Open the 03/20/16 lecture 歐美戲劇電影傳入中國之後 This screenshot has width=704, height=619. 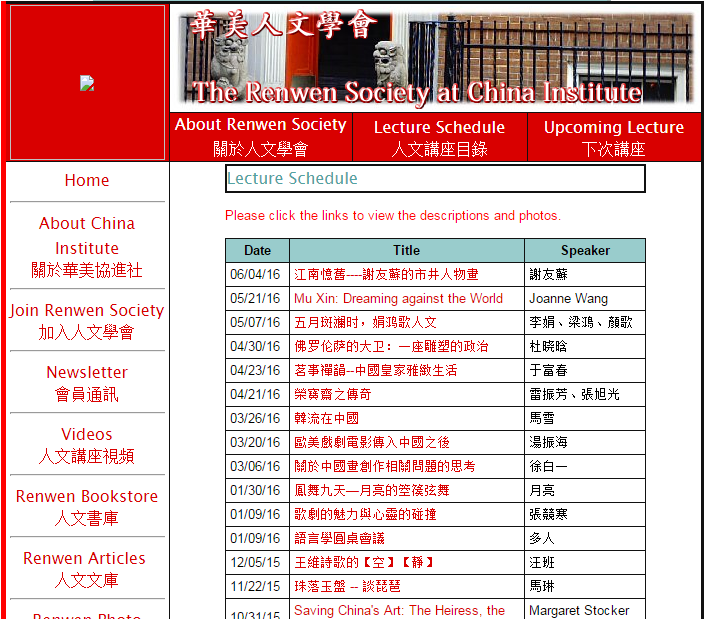coord(372,443)
